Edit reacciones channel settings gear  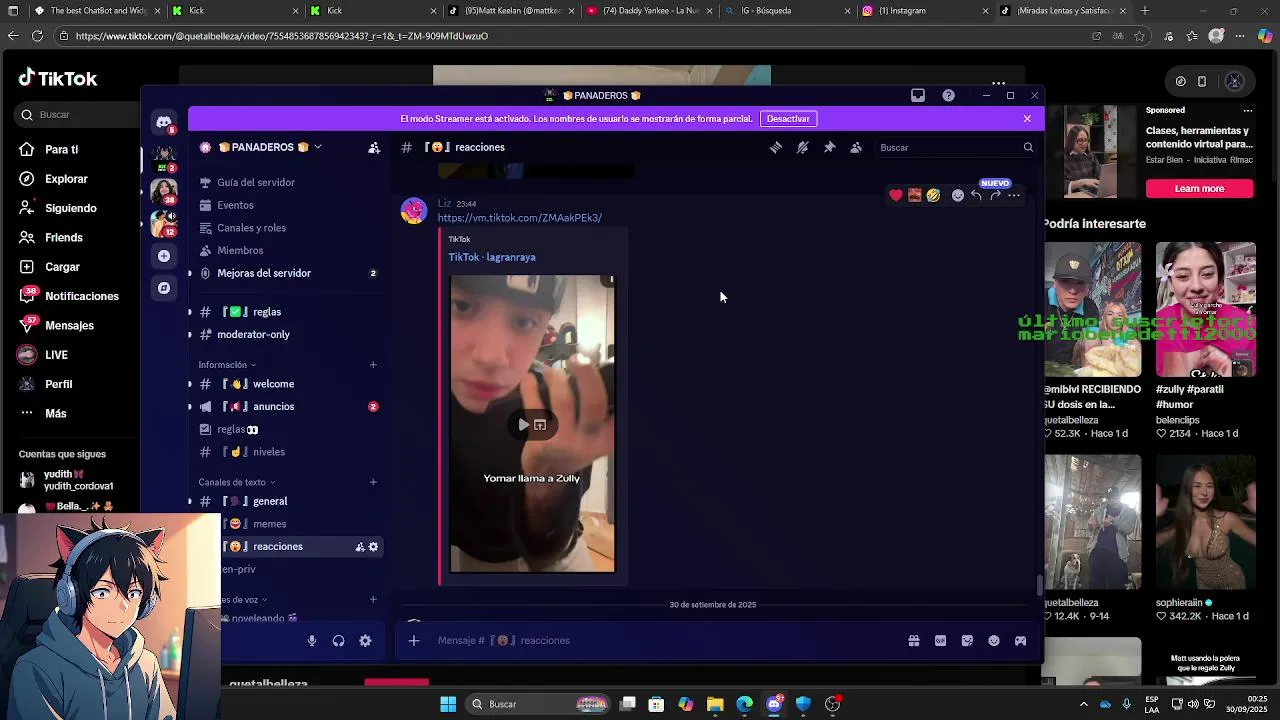click(x=374, y=547)
